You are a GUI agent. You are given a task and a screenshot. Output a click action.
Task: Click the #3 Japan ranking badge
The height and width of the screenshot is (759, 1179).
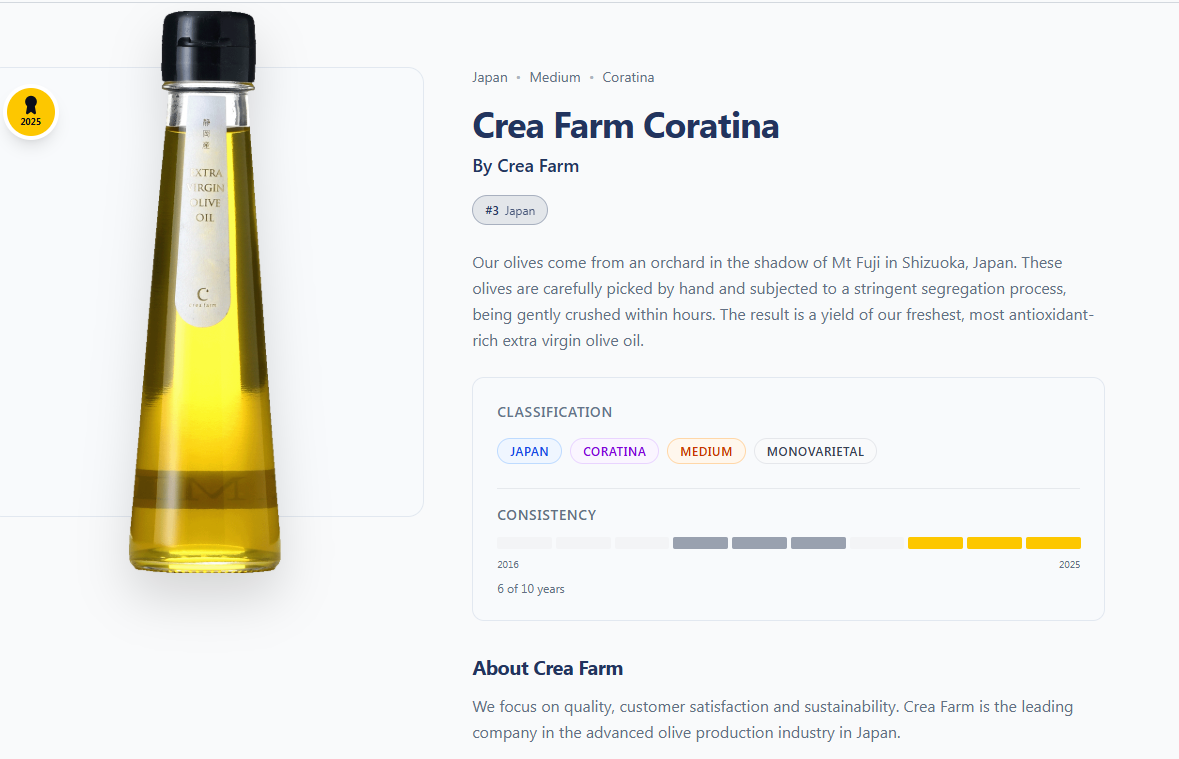point(510,211)
